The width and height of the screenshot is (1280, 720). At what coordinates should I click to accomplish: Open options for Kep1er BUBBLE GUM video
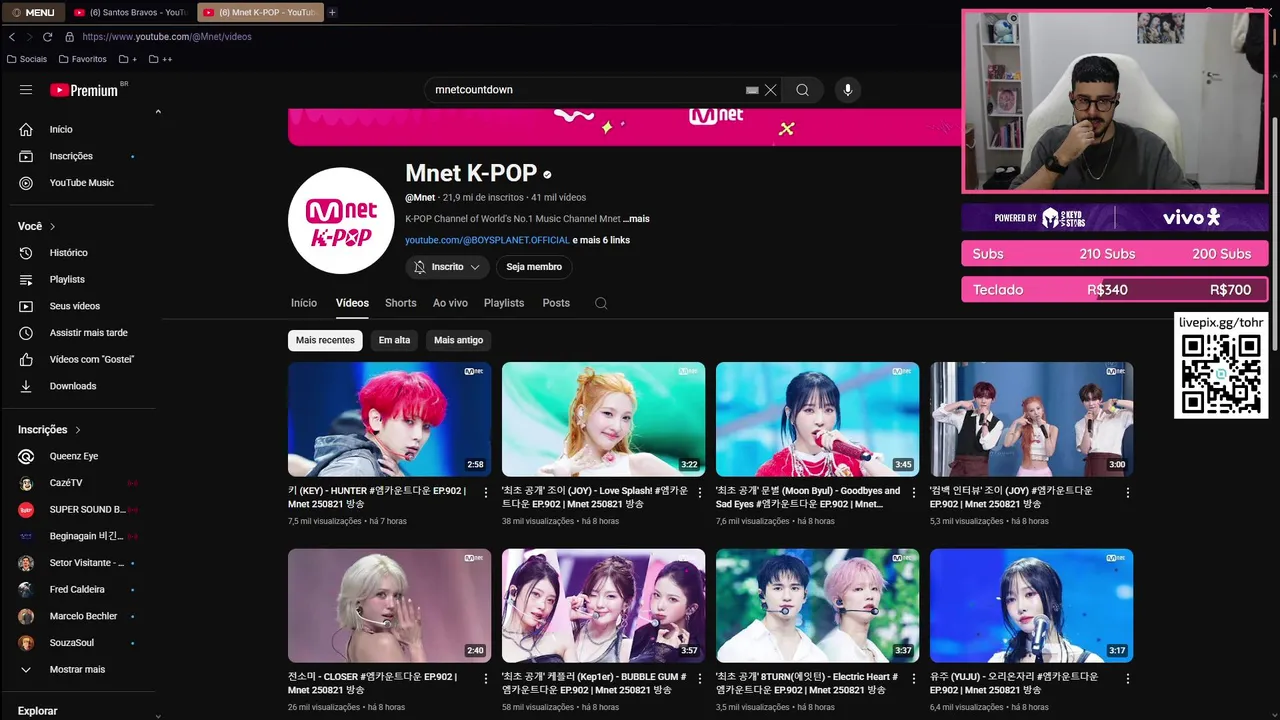(x=700, y=679)
